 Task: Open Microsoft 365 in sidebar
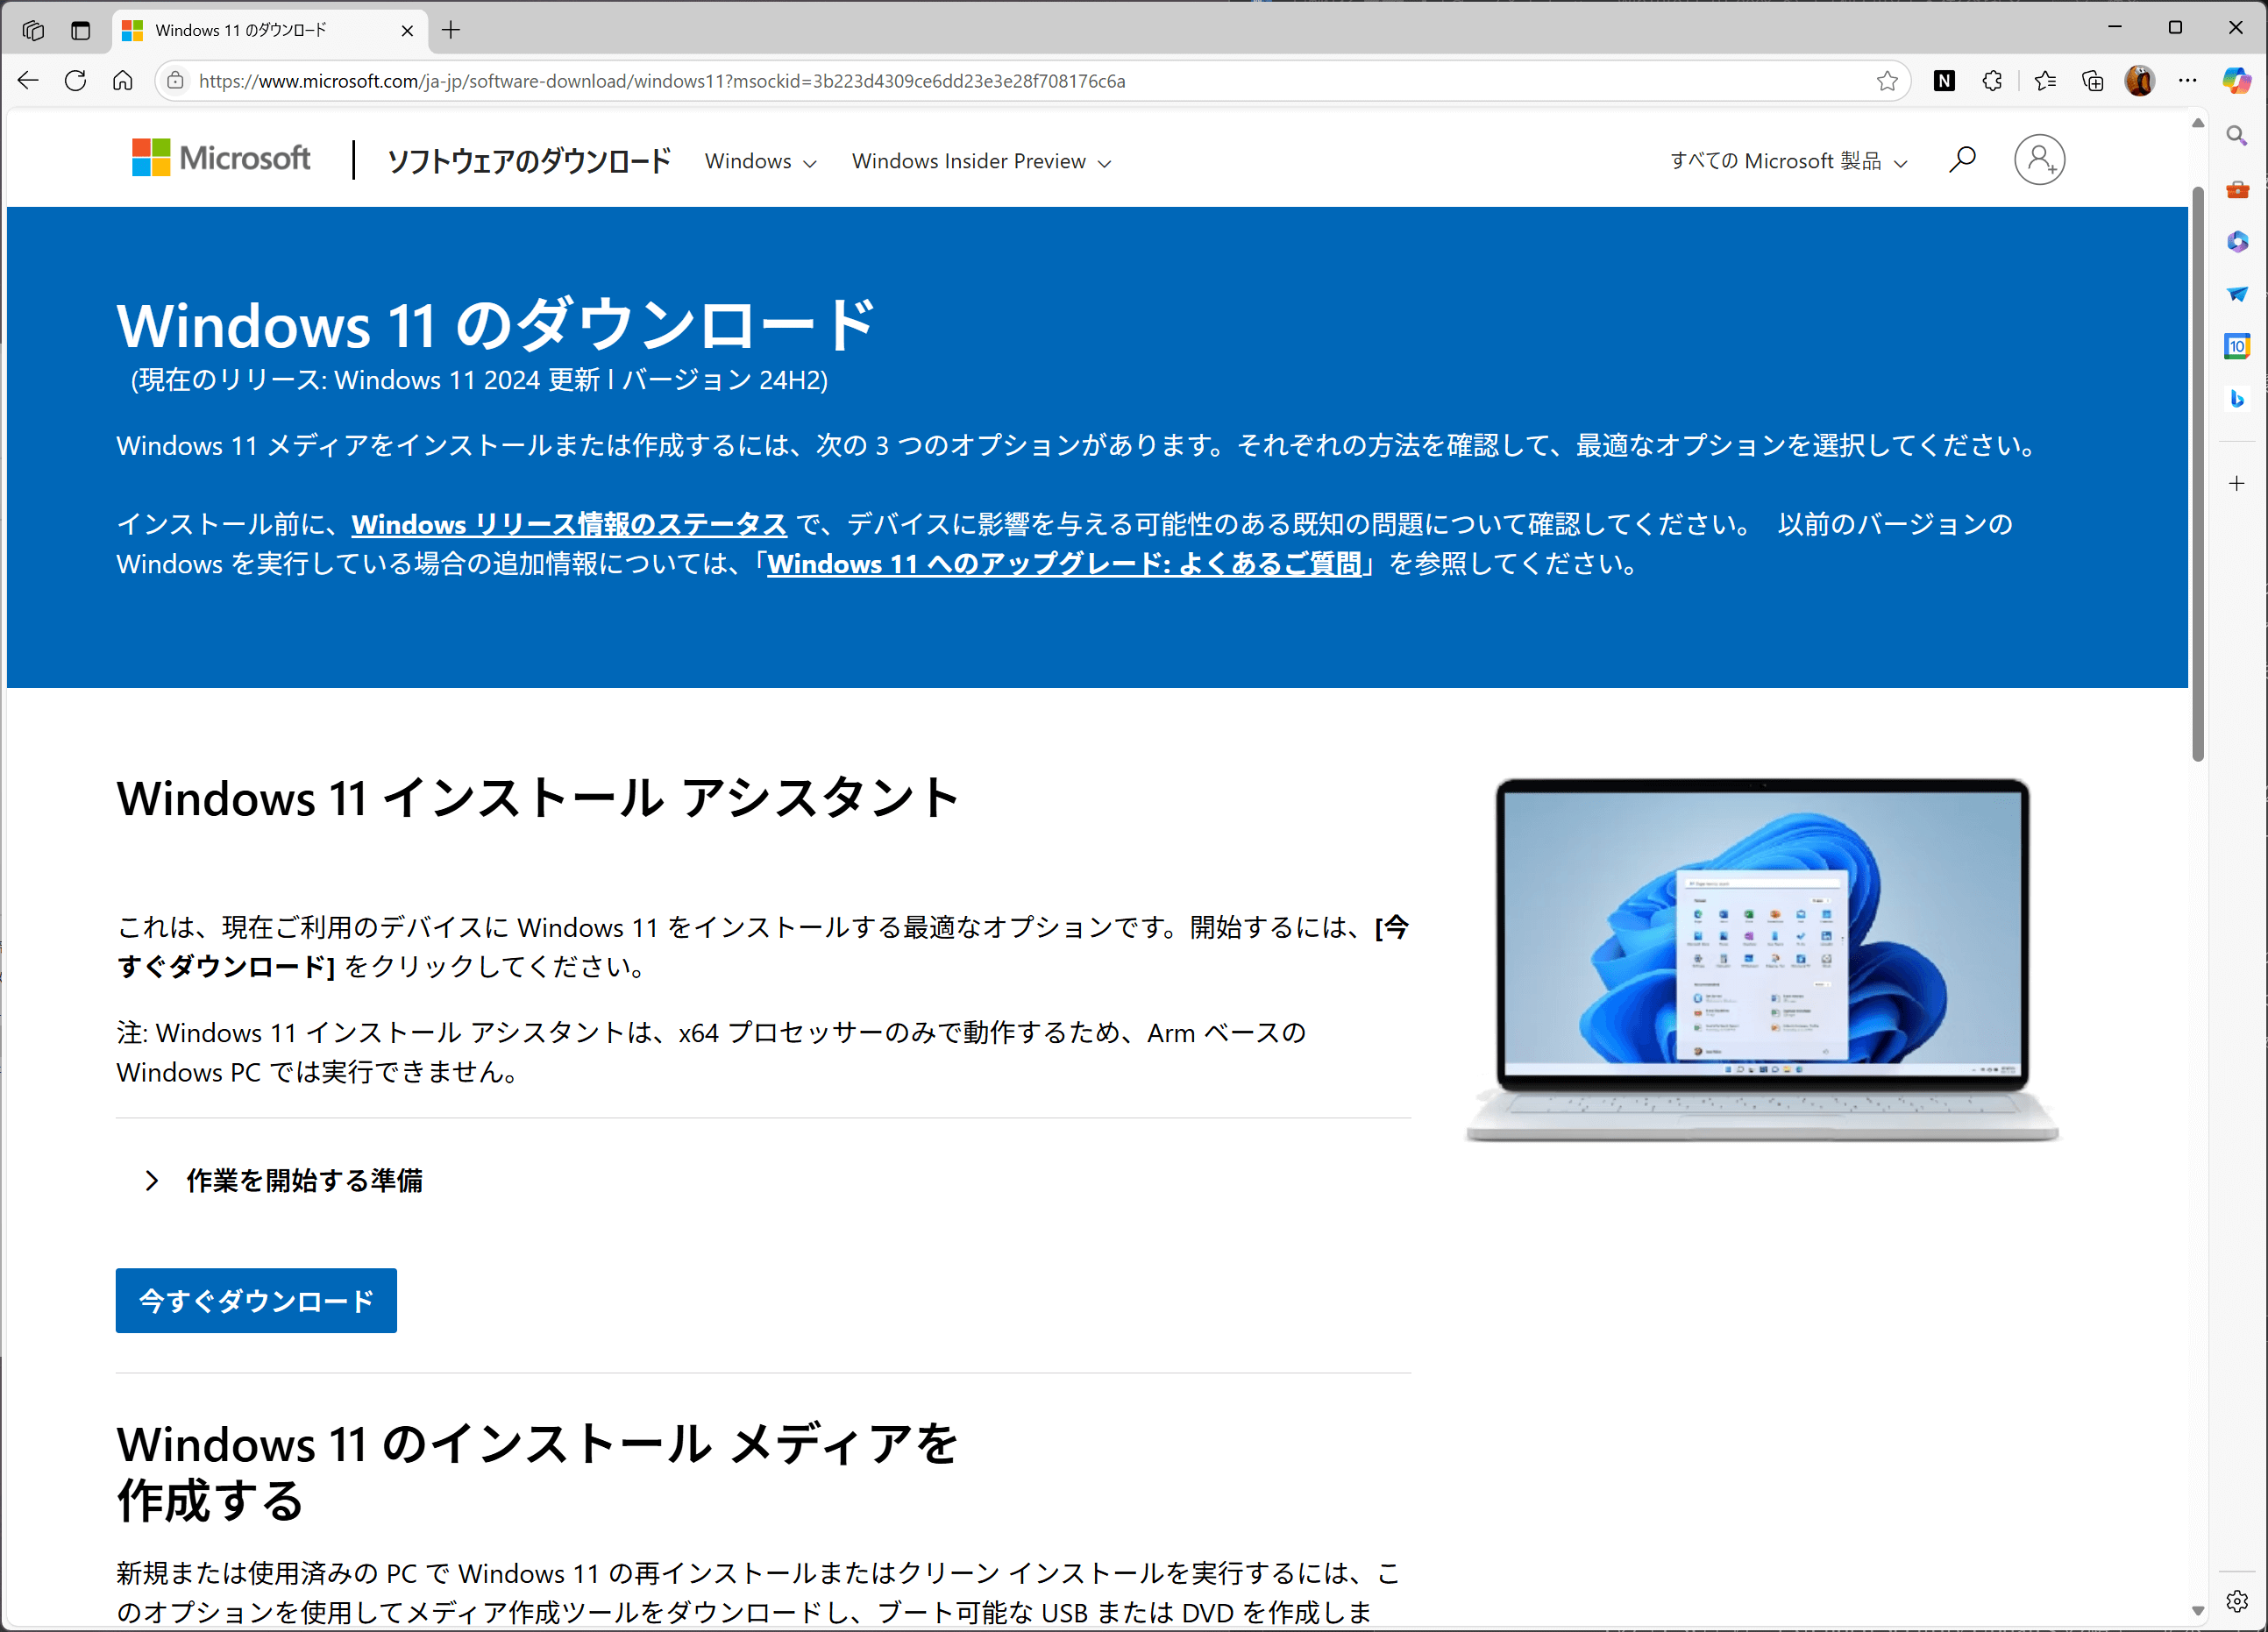pos(2237,242)
